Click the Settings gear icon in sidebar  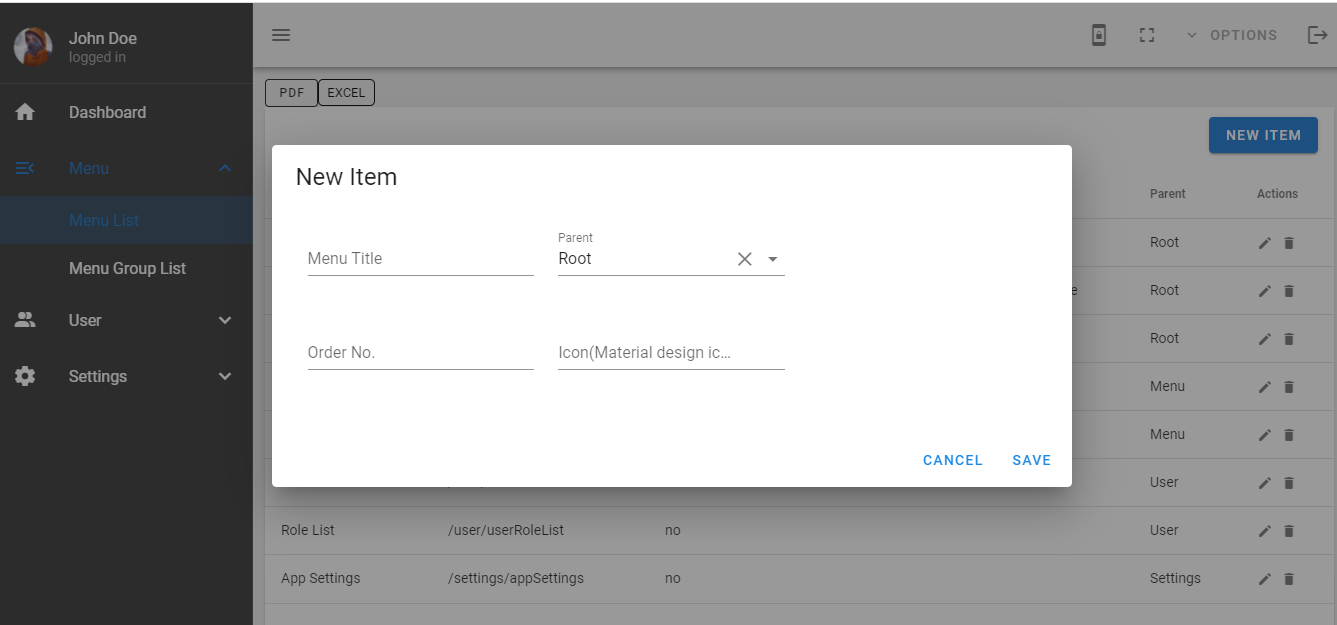point(25,376)
